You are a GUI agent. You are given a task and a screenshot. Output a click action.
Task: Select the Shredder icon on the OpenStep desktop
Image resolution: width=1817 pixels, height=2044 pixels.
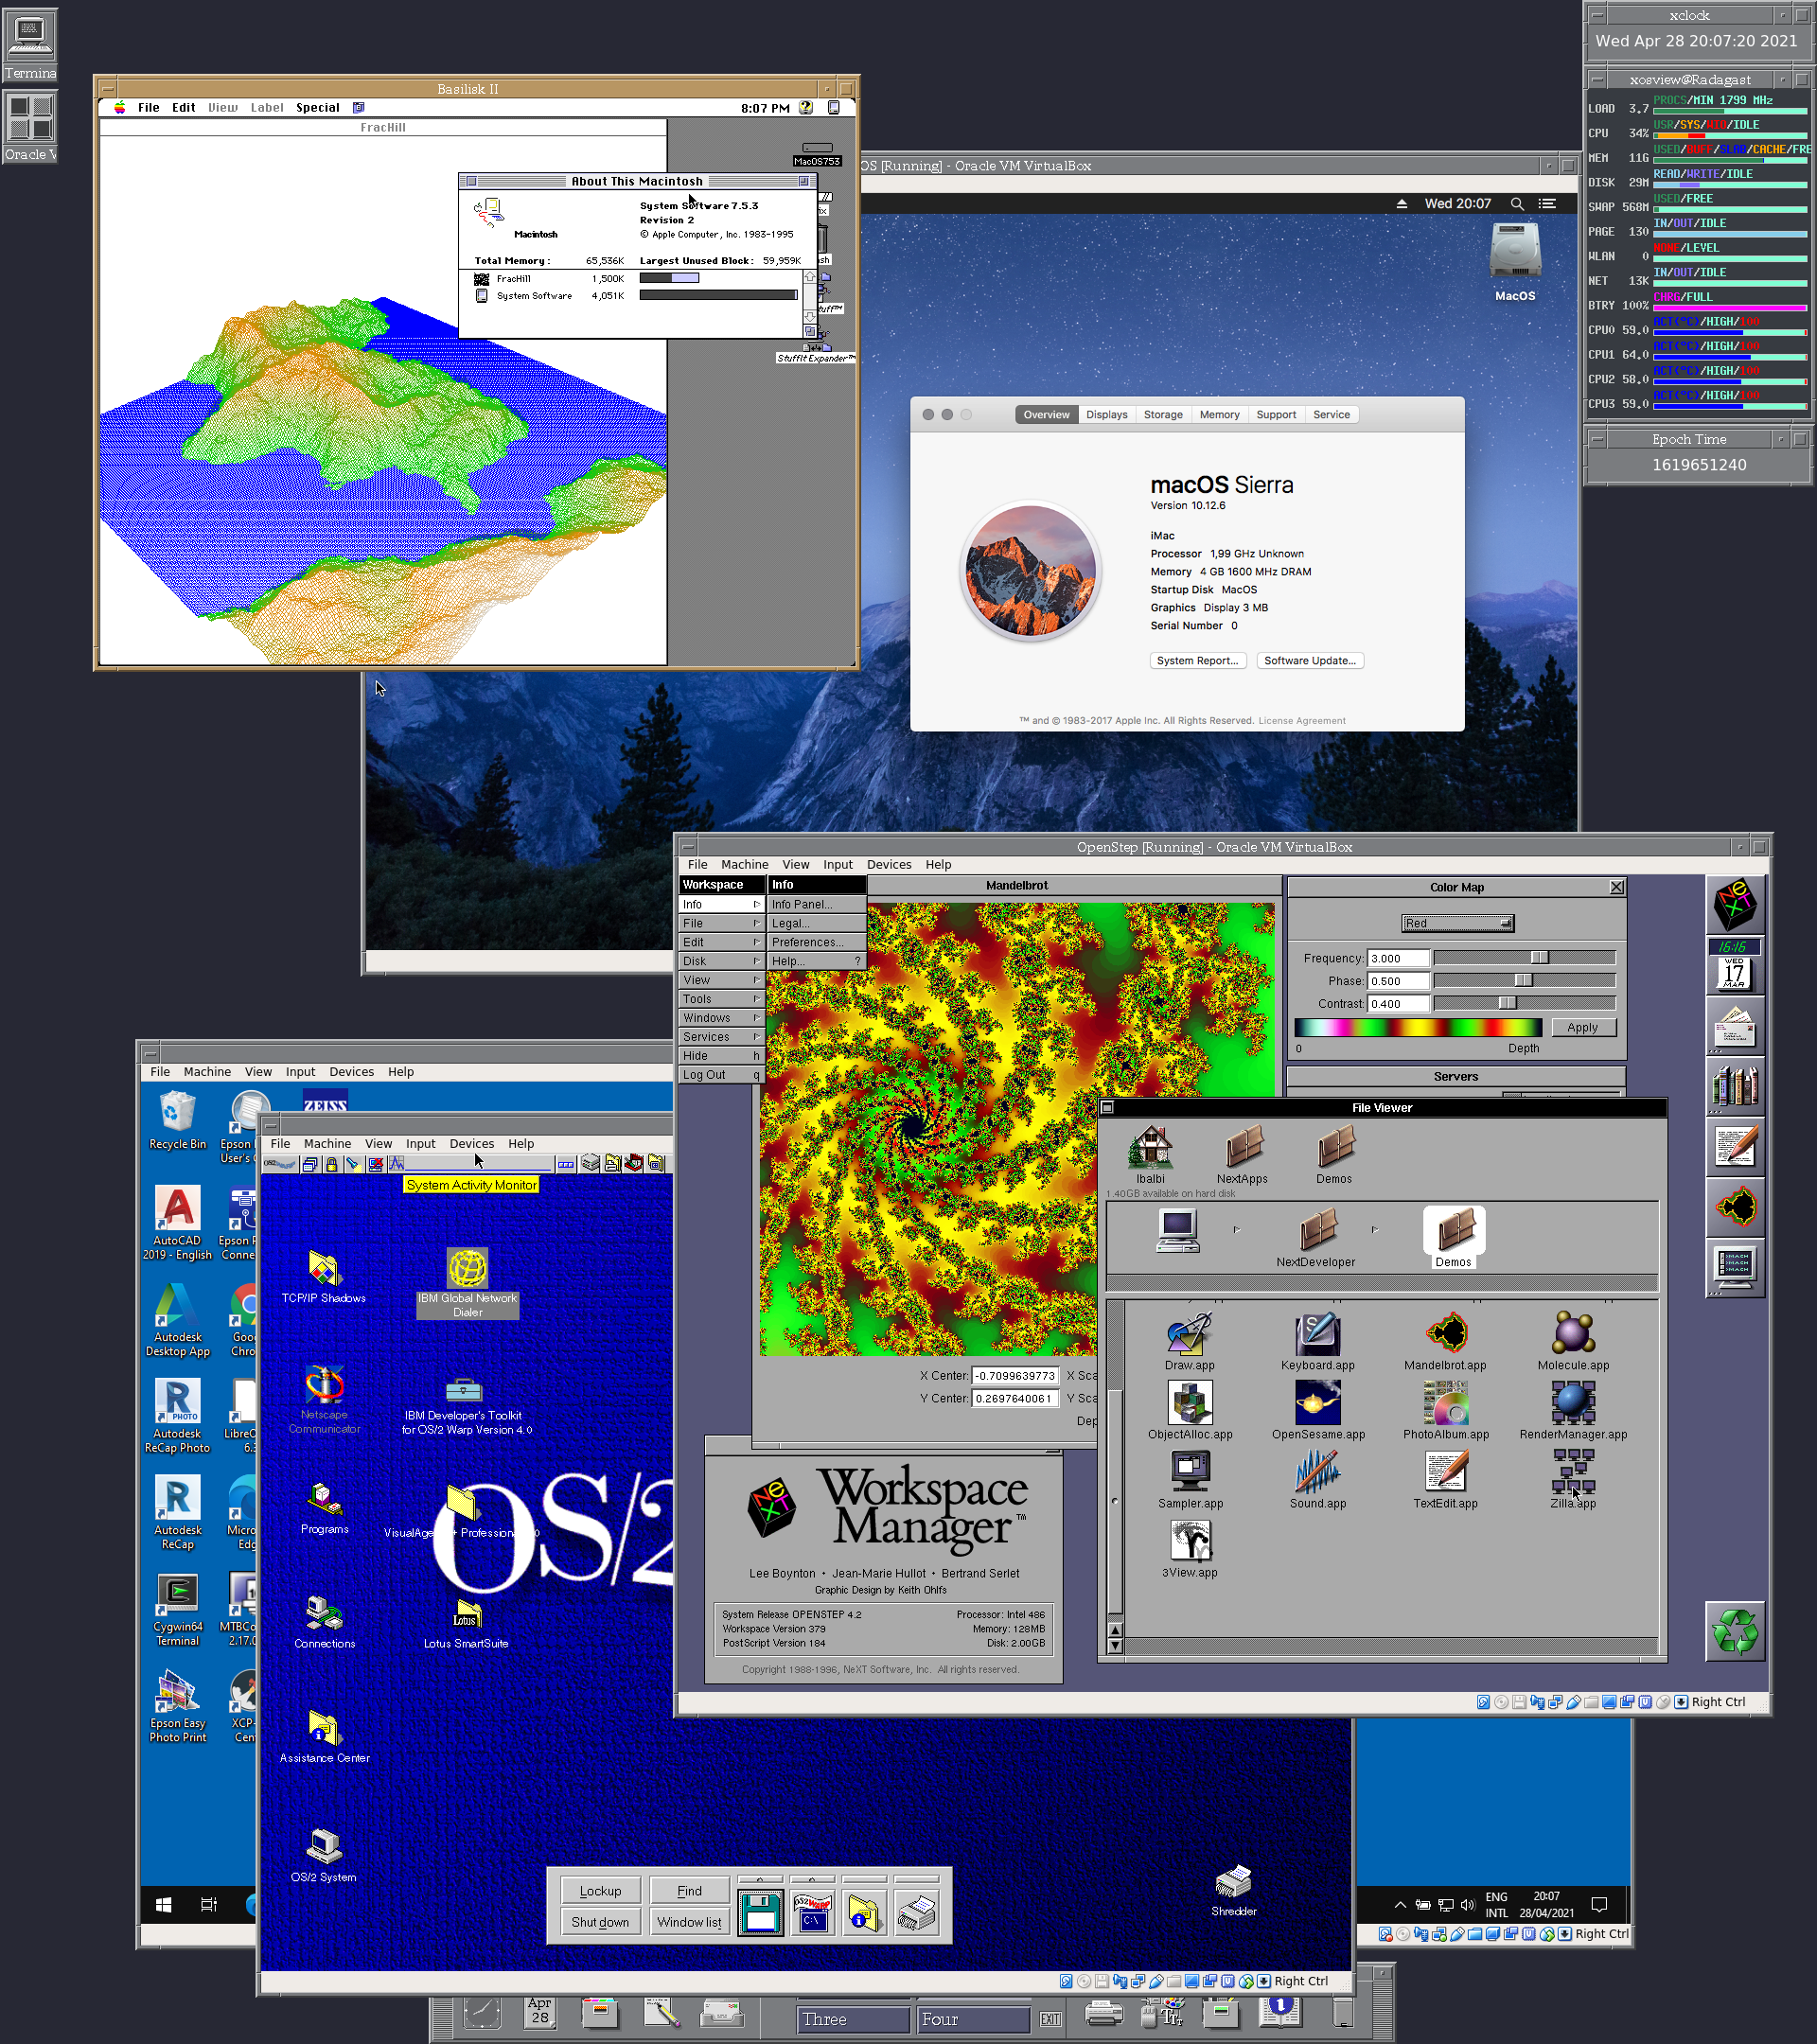coord(1234,1883)
